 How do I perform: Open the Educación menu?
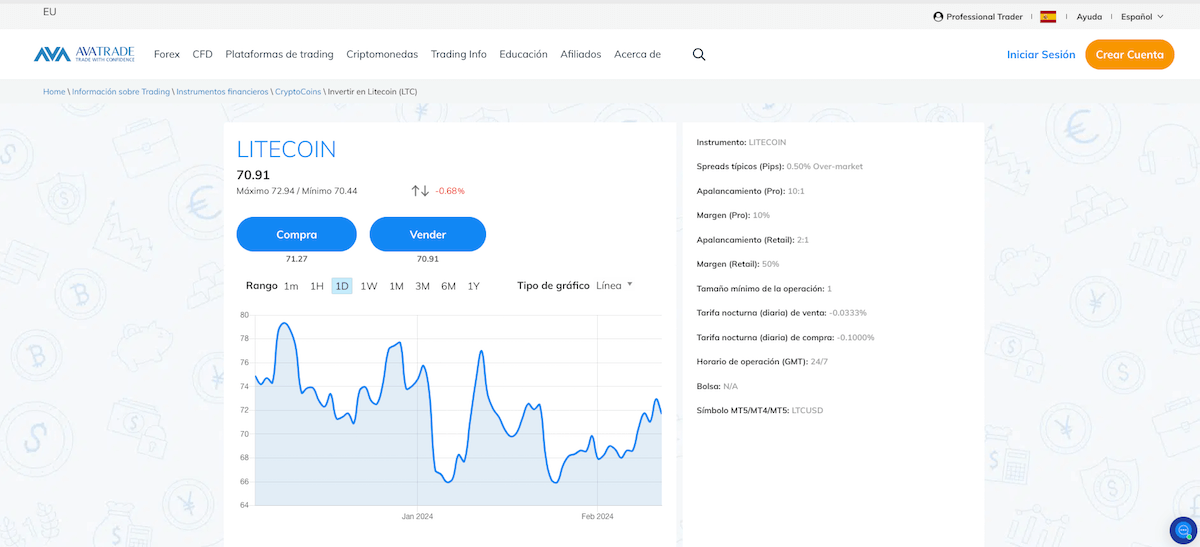[x=524, y=55]
